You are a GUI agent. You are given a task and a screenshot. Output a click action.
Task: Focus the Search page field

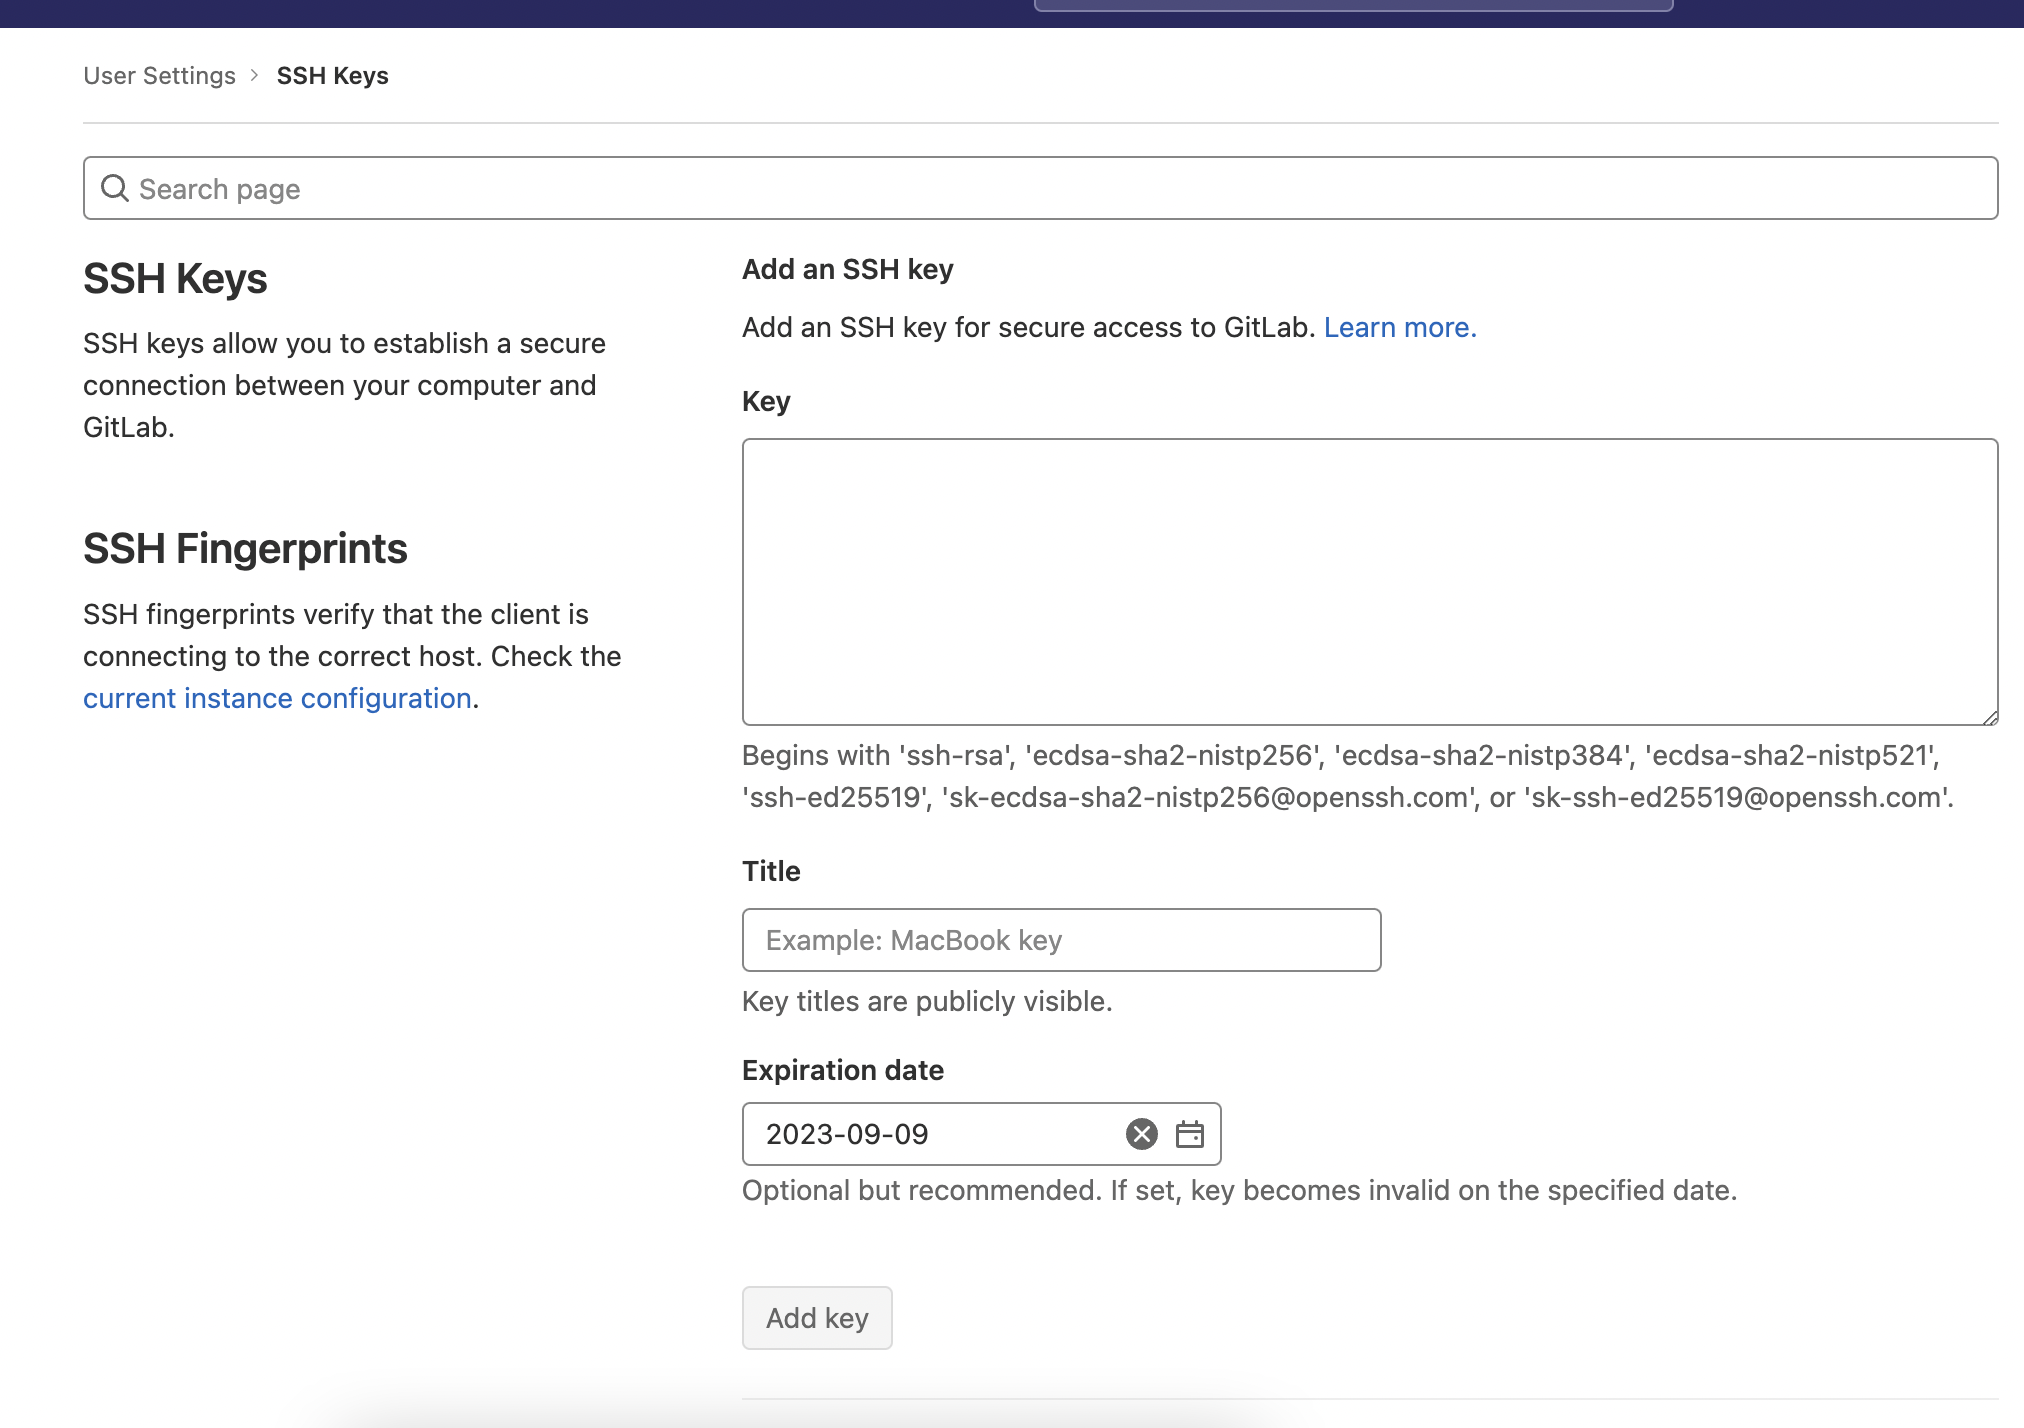(x=1040, y=188)
